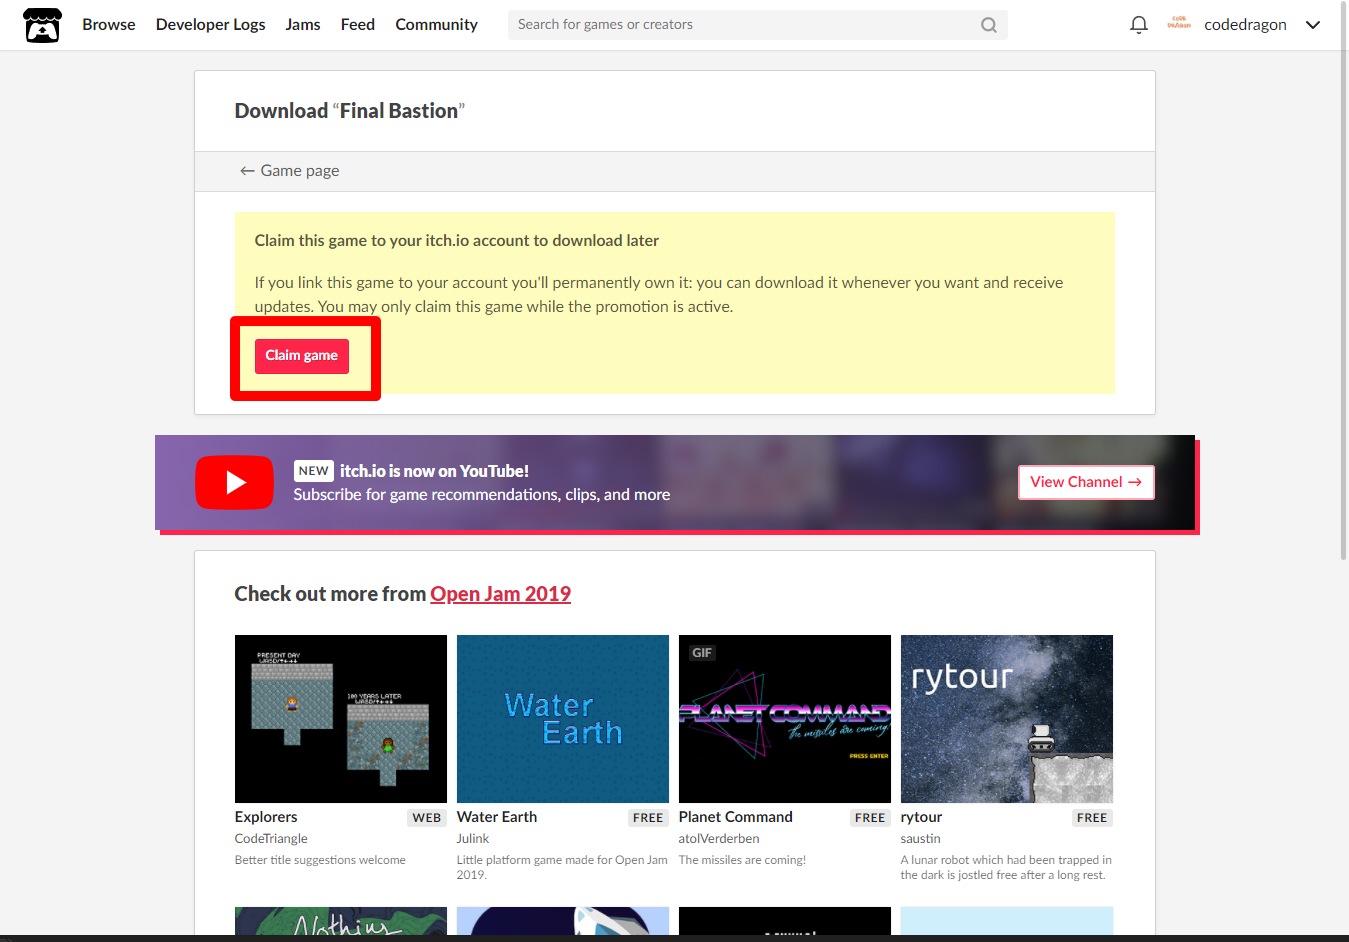Screen dimensions: 1349x942
Task: Open the Community page
Action: (436, 25)
